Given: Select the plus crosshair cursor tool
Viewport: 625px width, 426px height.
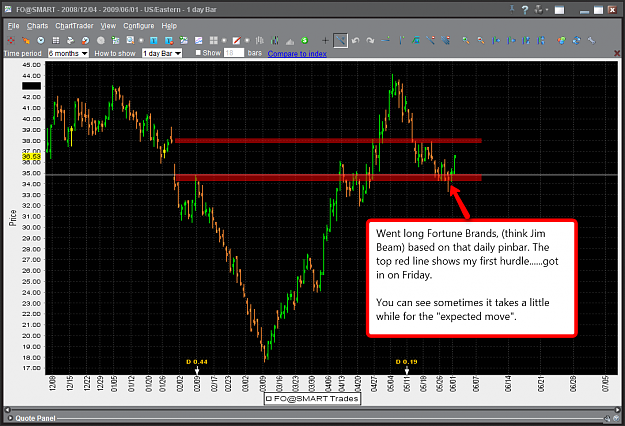Looking at the screenshot, I should point(325,40).
